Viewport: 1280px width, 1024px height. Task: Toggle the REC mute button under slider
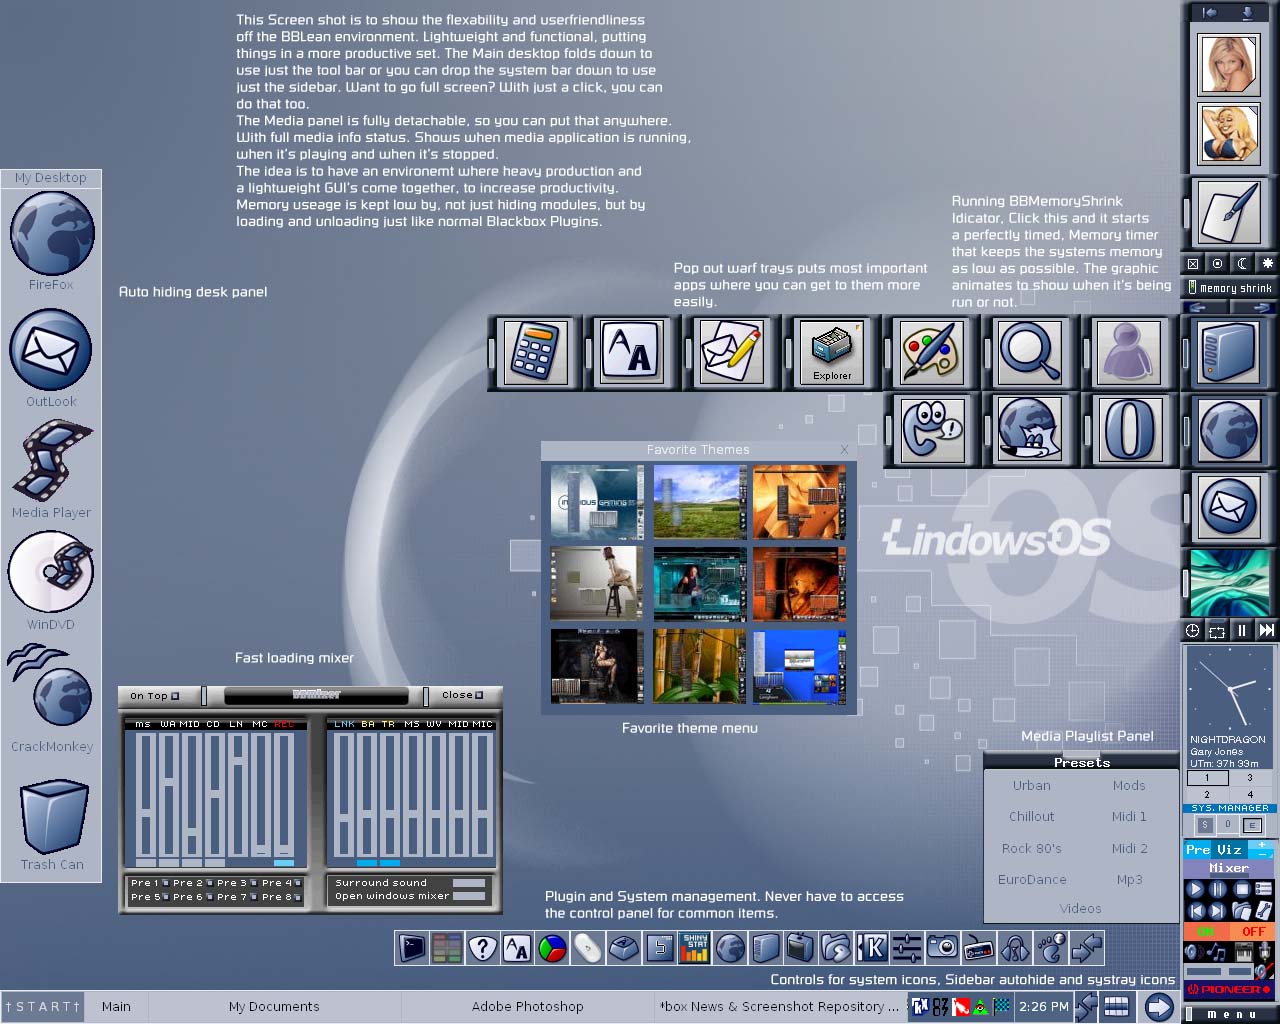click(x=284, y=862)
